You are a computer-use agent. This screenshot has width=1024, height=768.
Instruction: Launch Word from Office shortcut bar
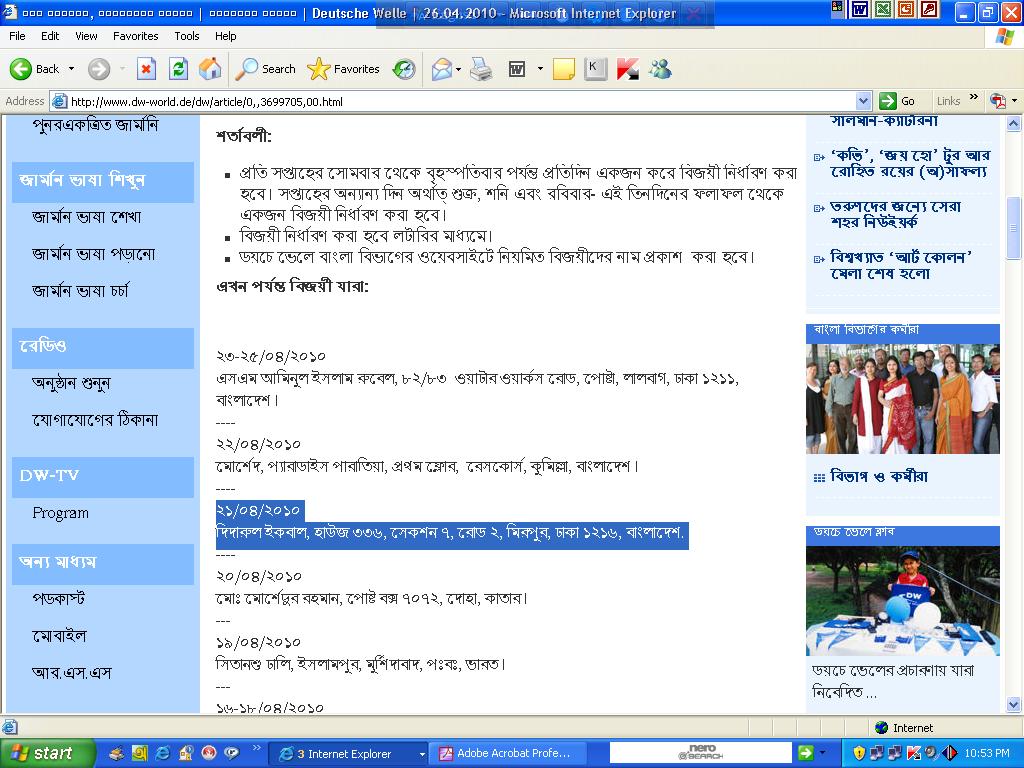[859, 9]
